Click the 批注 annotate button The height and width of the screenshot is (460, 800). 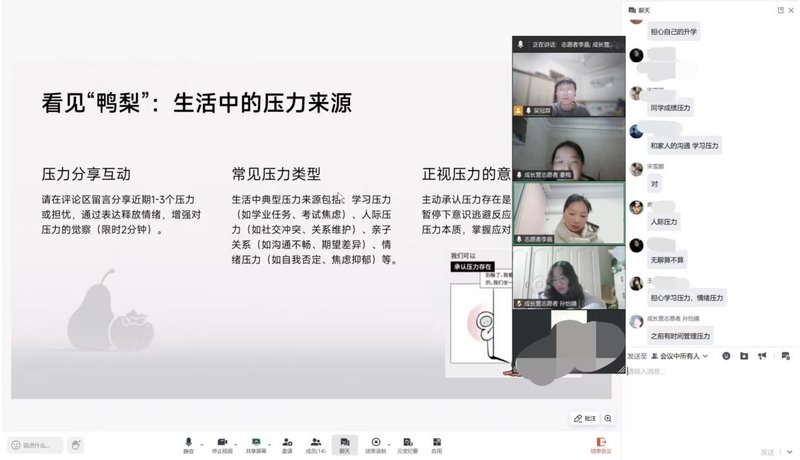tap(584, 418)
